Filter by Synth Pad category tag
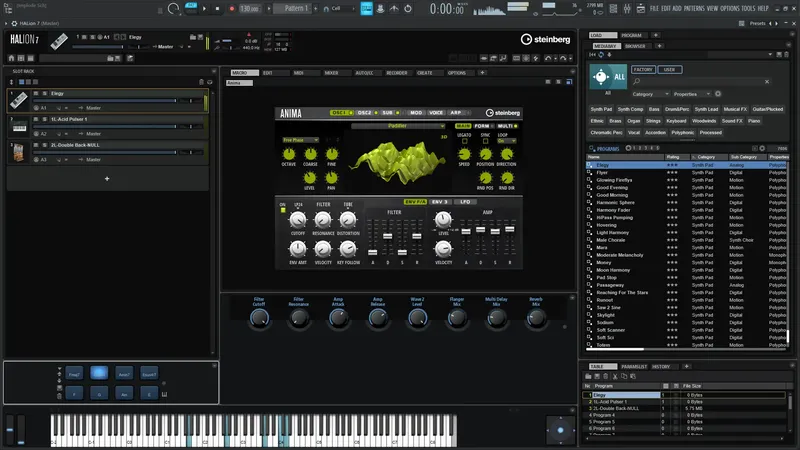This screenshot has height=450, width=800. coord(601,109)
